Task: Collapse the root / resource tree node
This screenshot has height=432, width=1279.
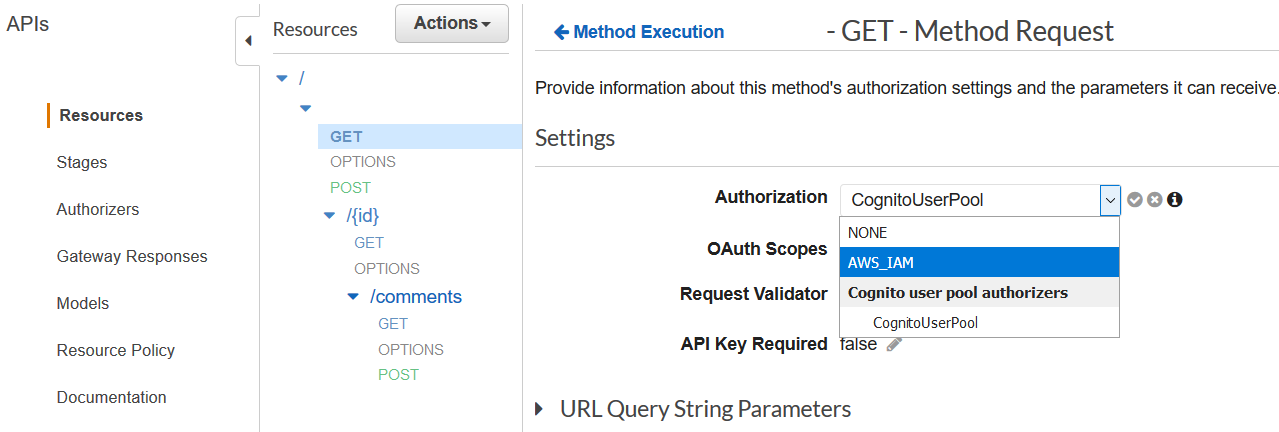Action: [x=282, y=78]
